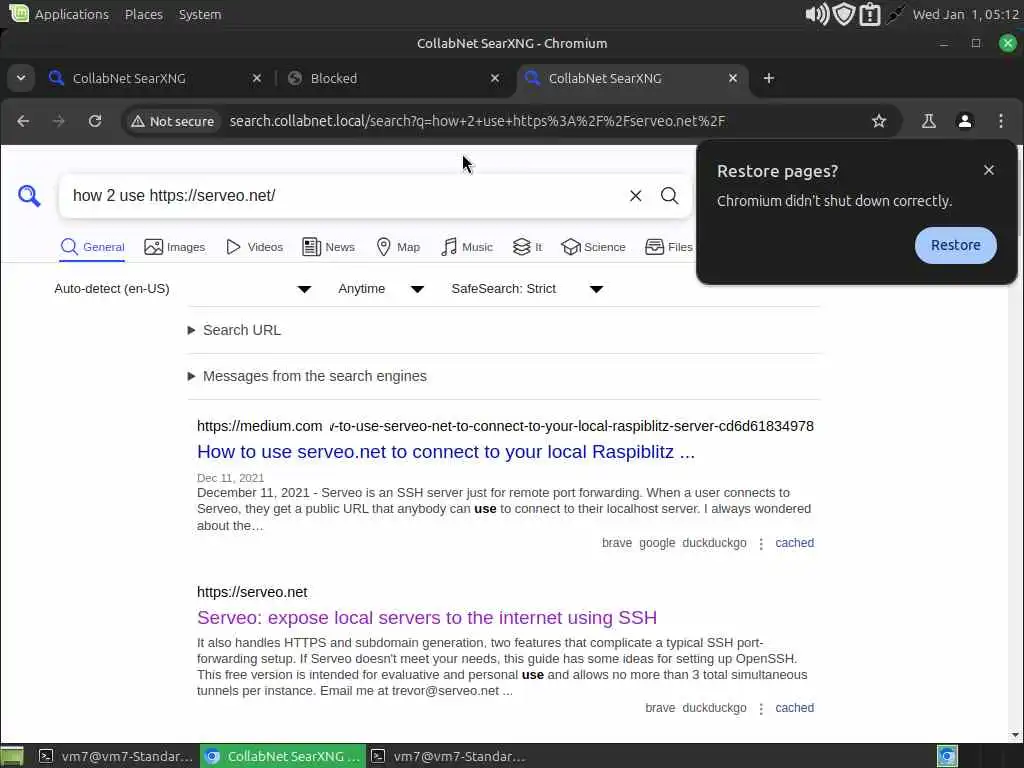Open the System menu
The height and width of the screenshot is (768, 1024).
(200, 14)
